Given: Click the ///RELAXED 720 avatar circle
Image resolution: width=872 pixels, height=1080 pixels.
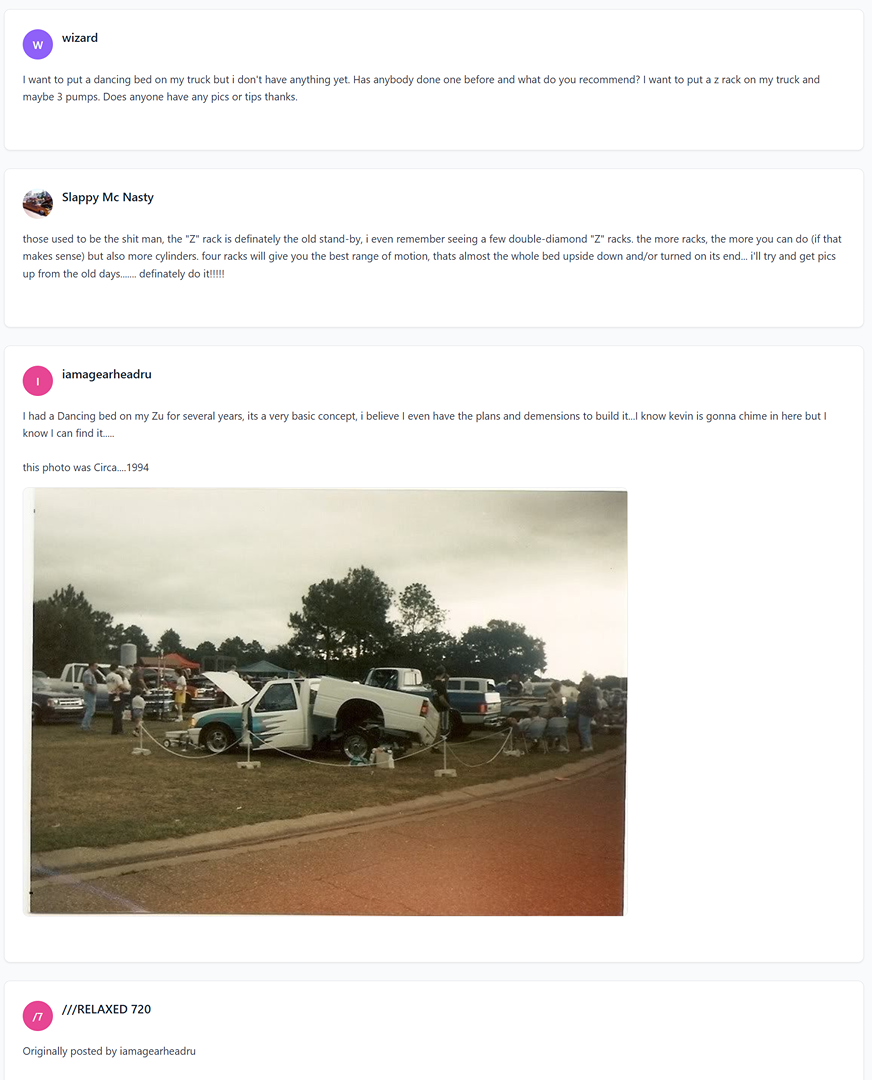Looking at the screenshot, I should pyautogui.click(x=38, y=1016).
